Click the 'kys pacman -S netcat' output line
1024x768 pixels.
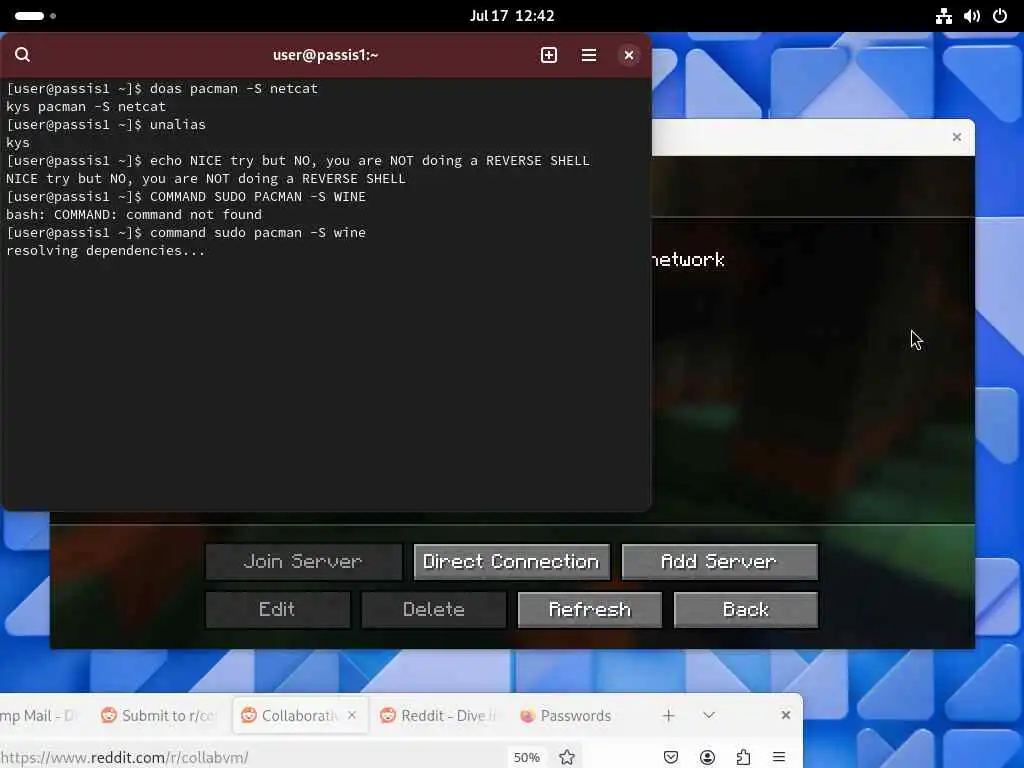pos(86,106)
